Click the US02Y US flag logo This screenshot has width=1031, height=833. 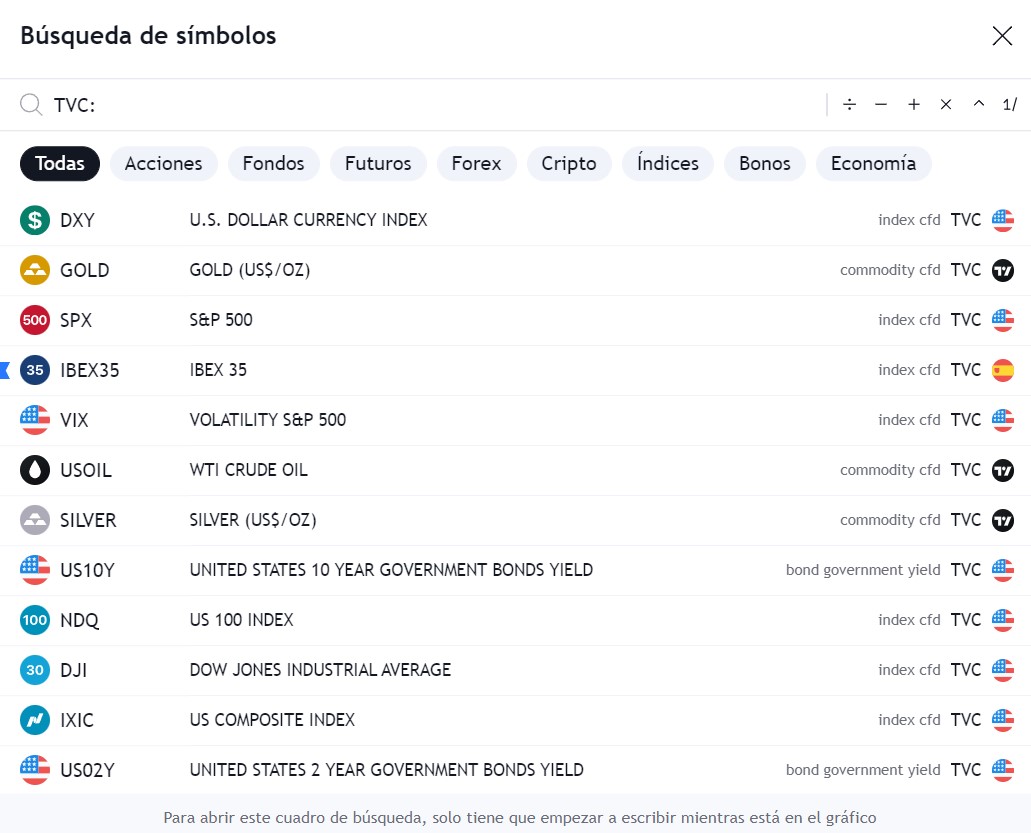(35, 770)
